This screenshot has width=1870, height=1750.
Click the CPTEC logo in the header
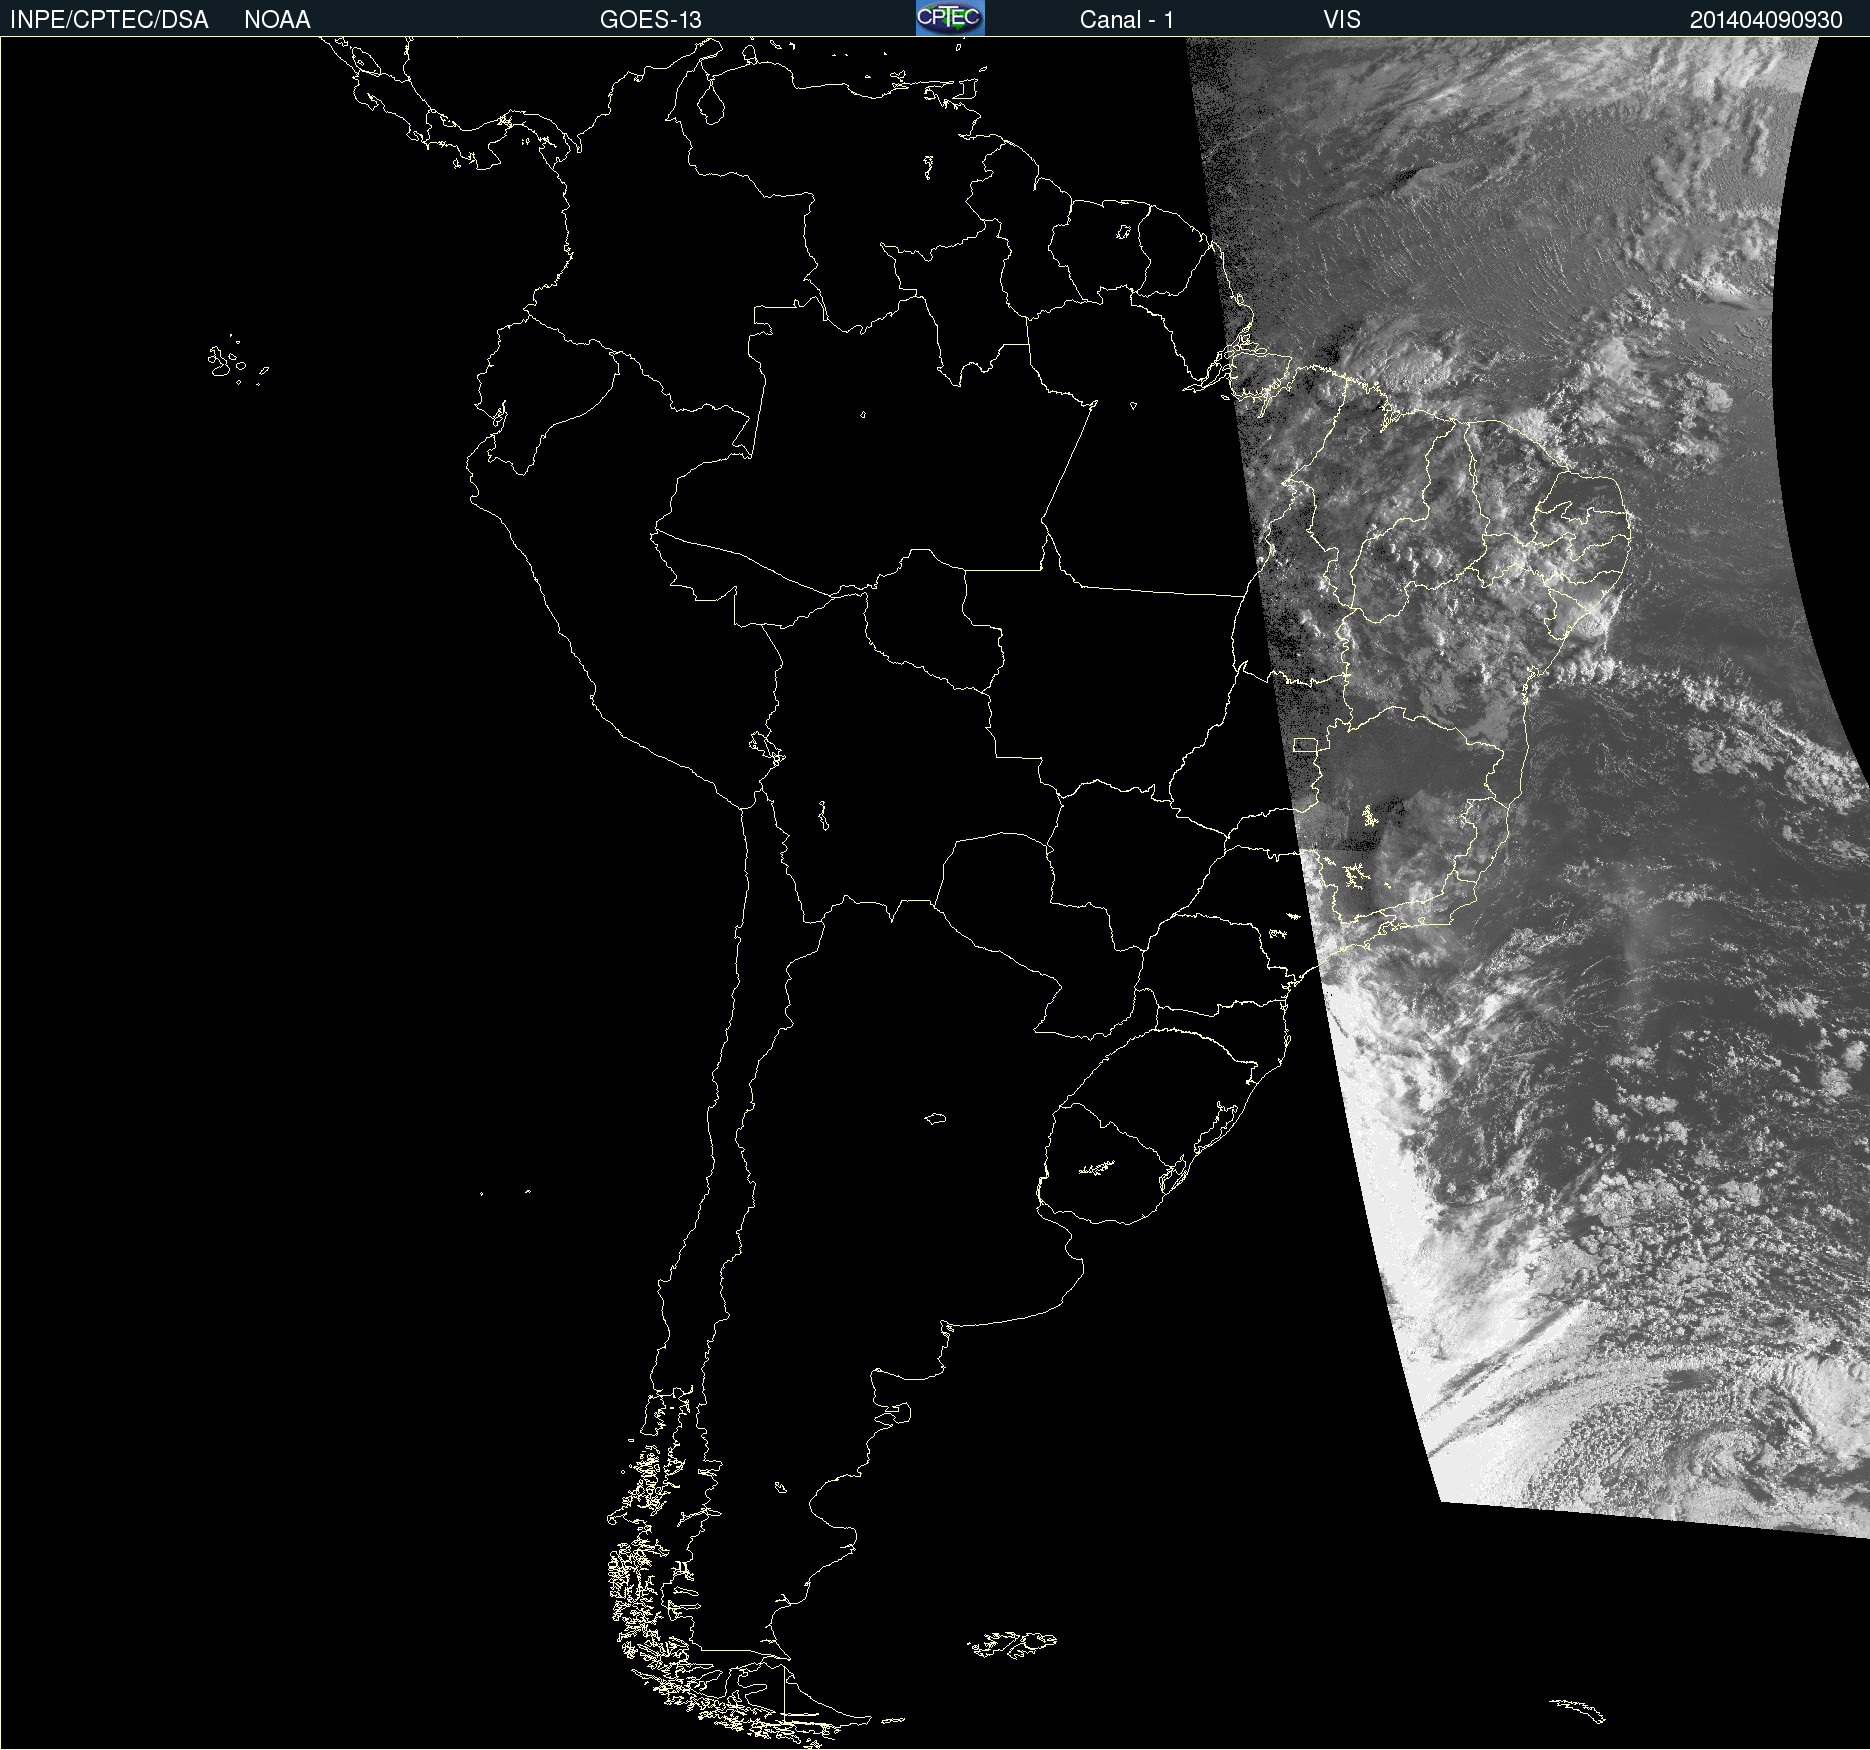(950, 18)
